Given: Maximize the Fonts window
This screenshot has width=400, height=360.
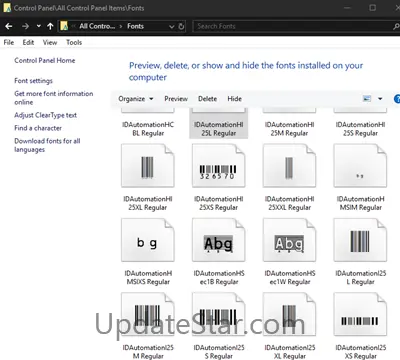Looking at the screenshot, I should coord(373,7).
